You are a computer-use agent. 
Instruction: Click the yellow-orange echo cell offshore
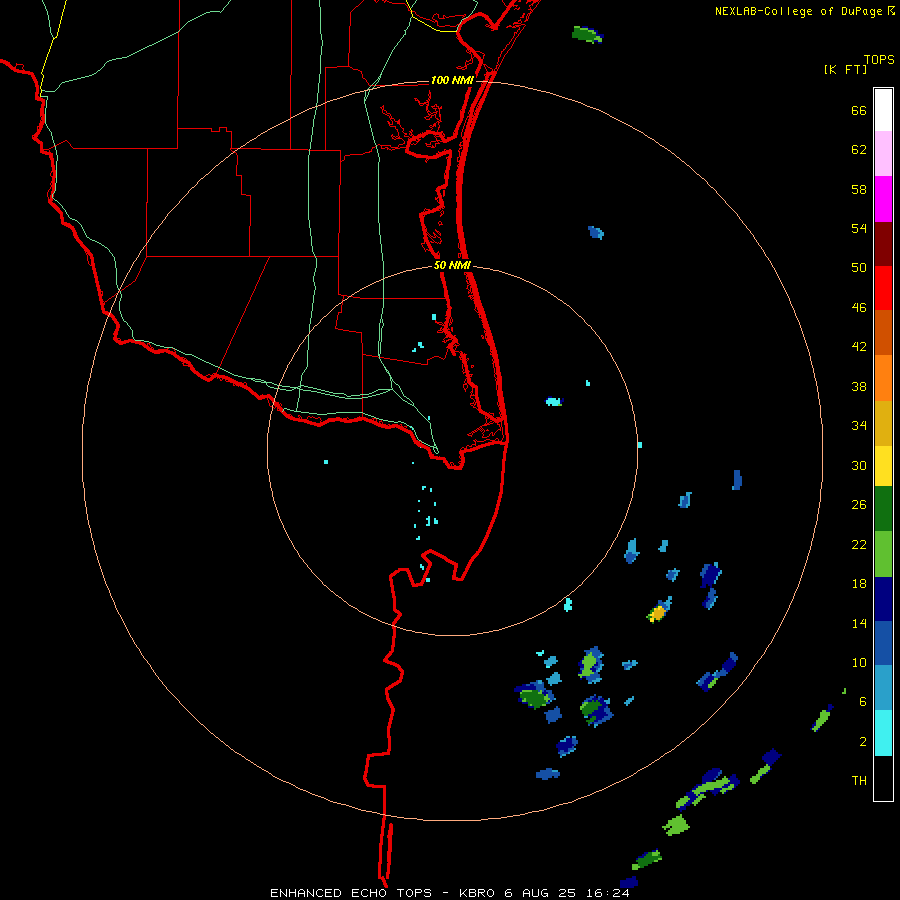[x=657, y=613]
